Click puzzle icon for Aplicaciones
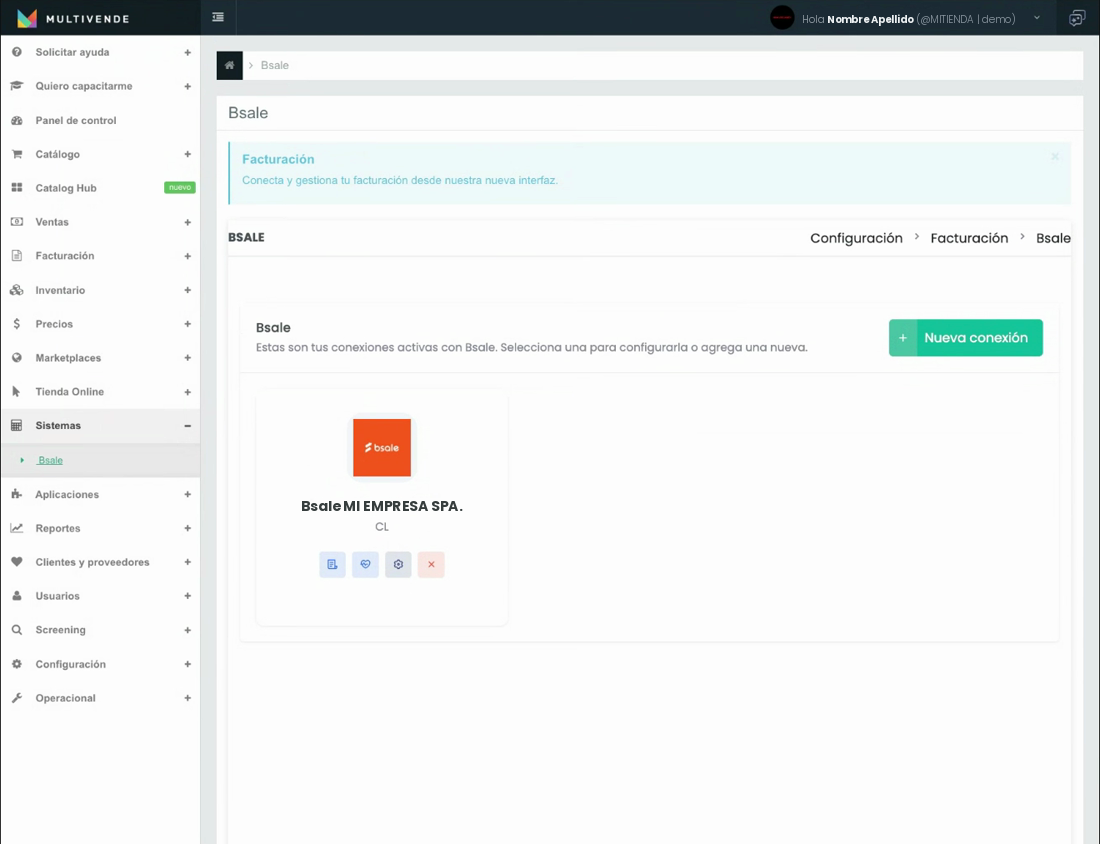The image size is (1100, 844). click(17, 494)
